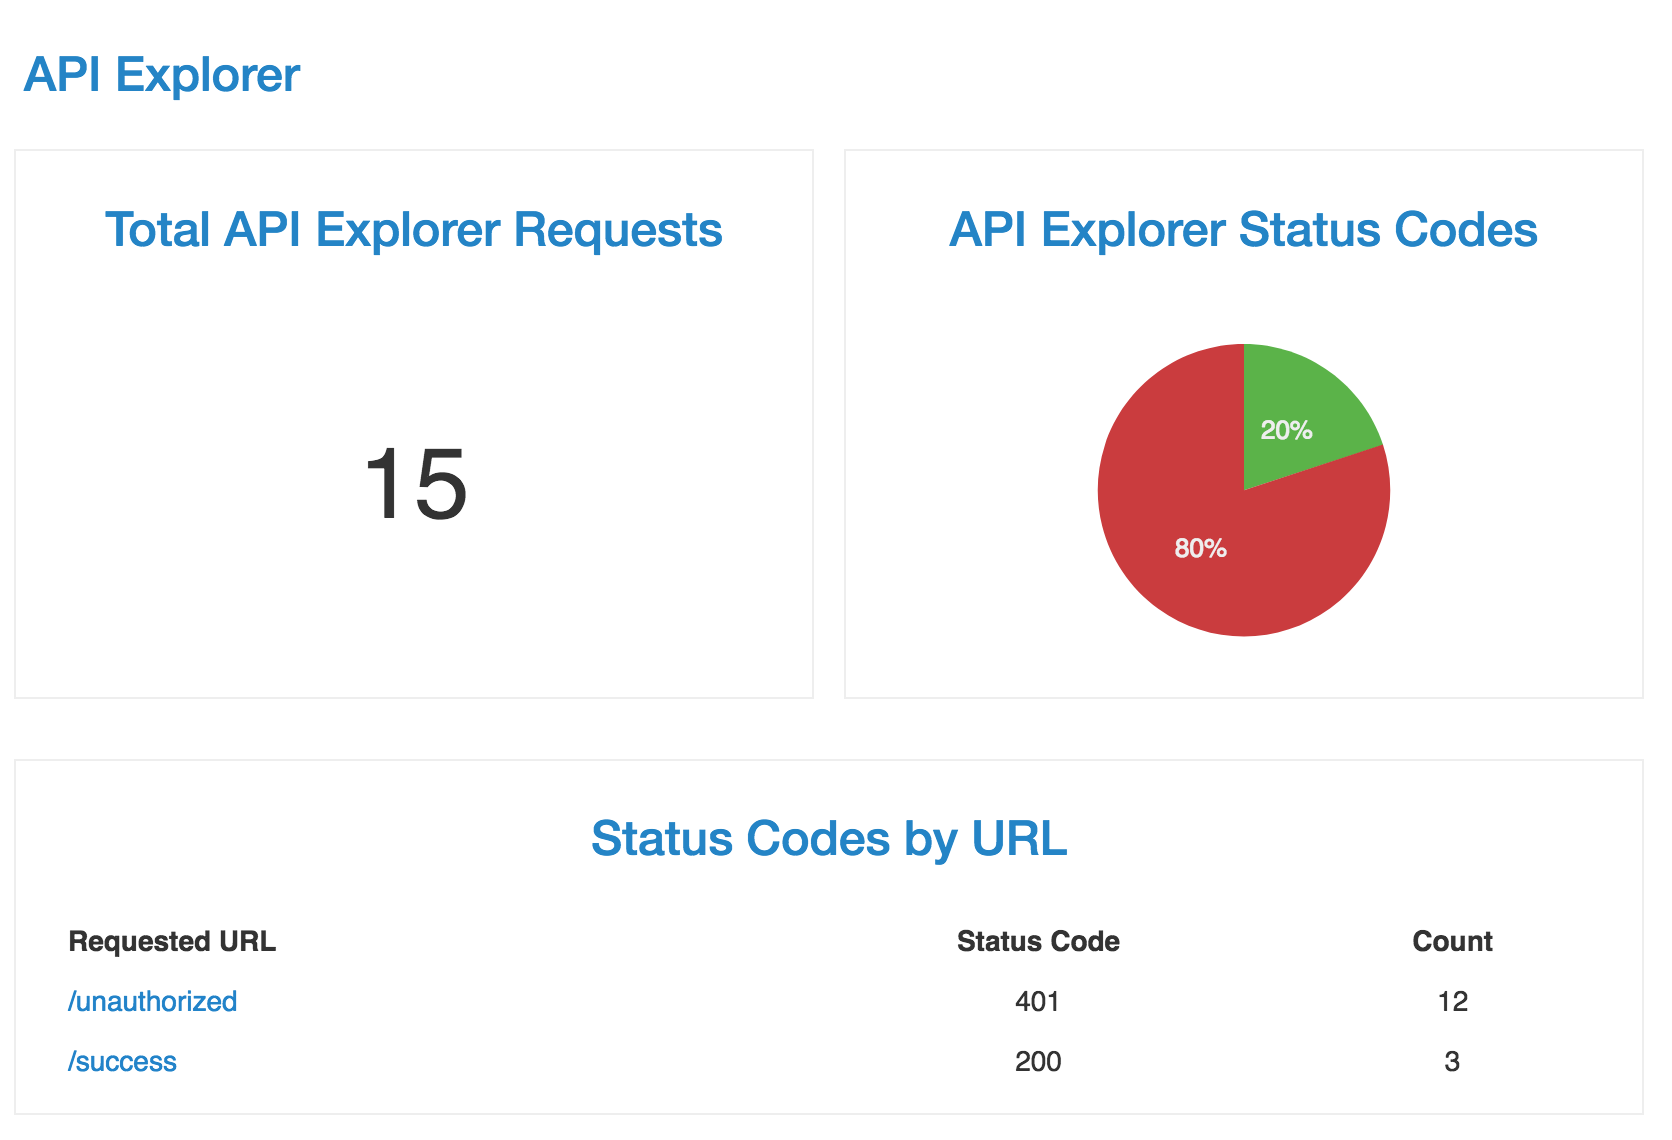The height and width of the screenshot is (1140, 1672).
Task: Click the 200 status code cell
Action: 1037,1061
